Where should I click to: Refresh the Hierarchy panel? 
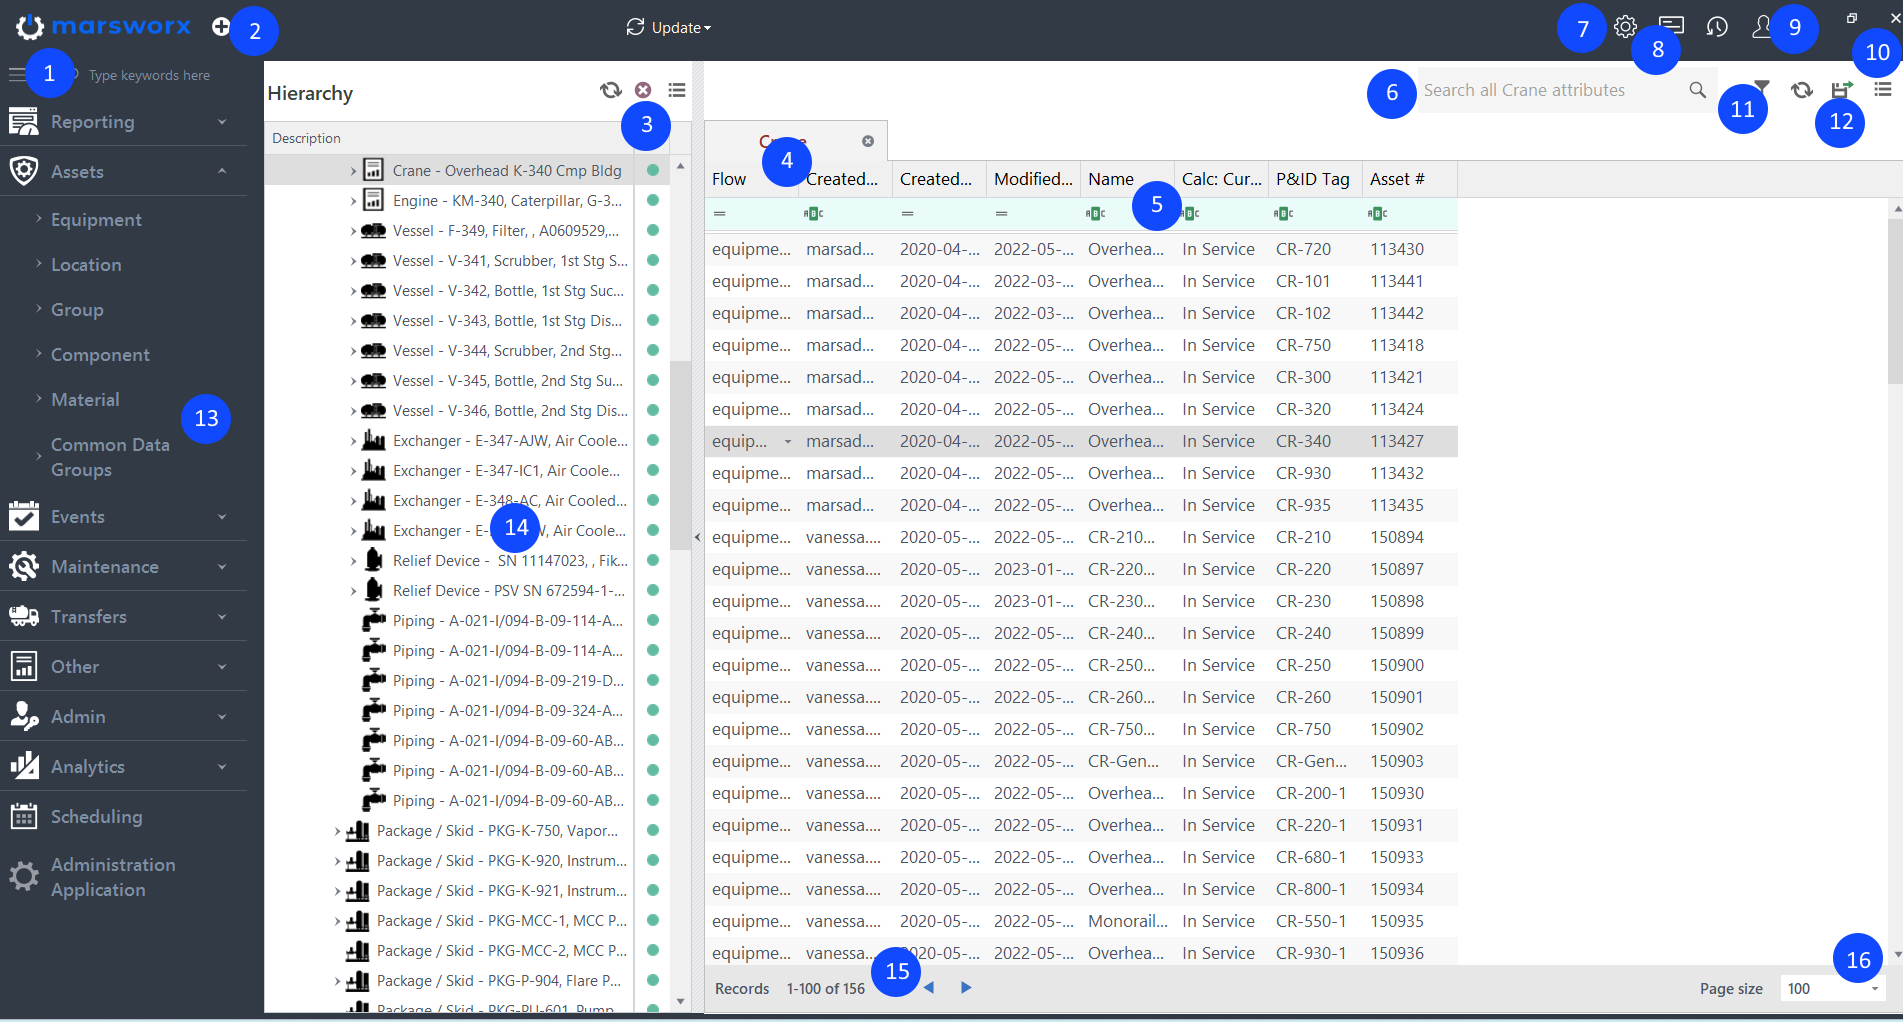click(x=610, y=90)
